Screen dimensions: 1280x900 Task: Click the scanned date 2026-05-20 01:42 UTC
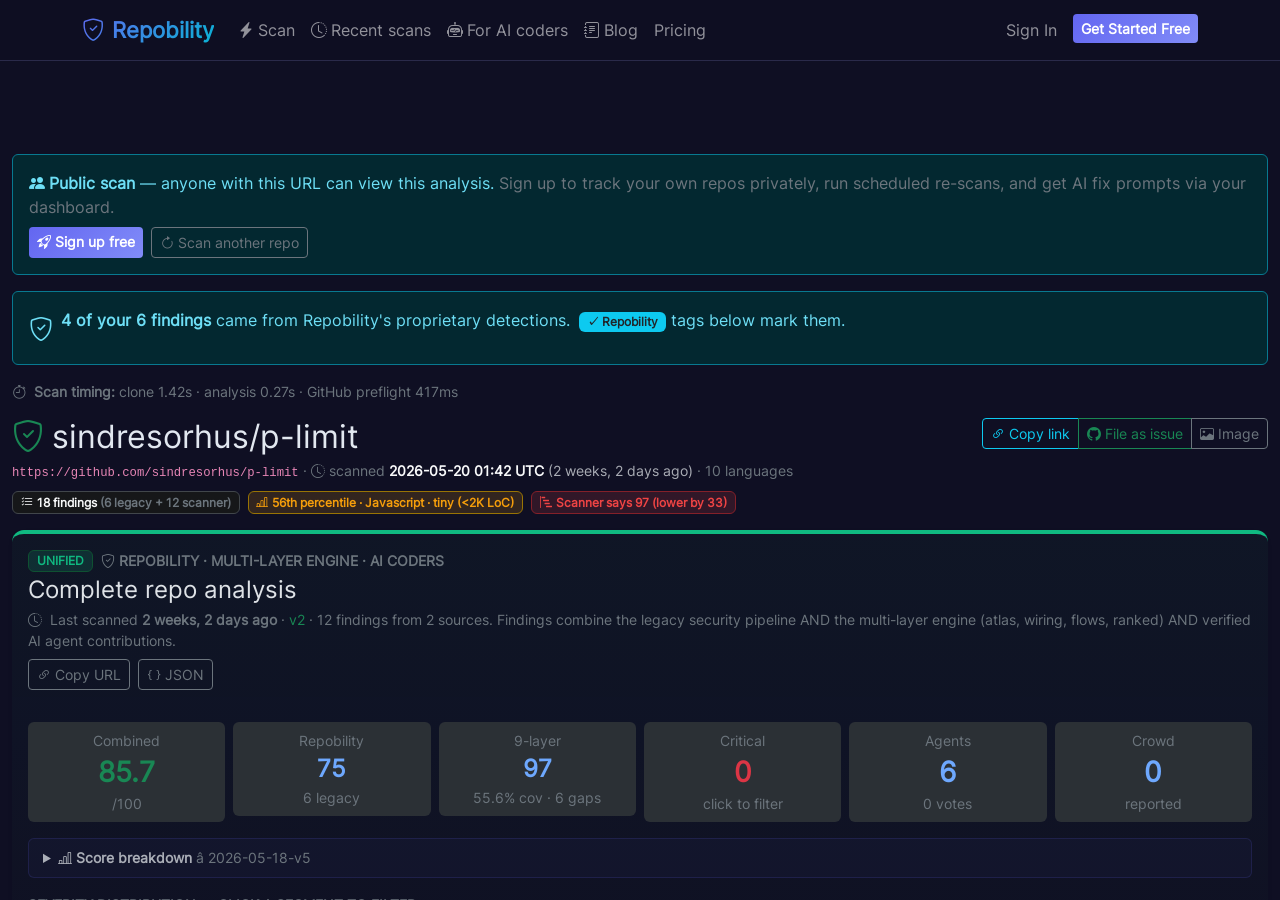coord(467,471)
